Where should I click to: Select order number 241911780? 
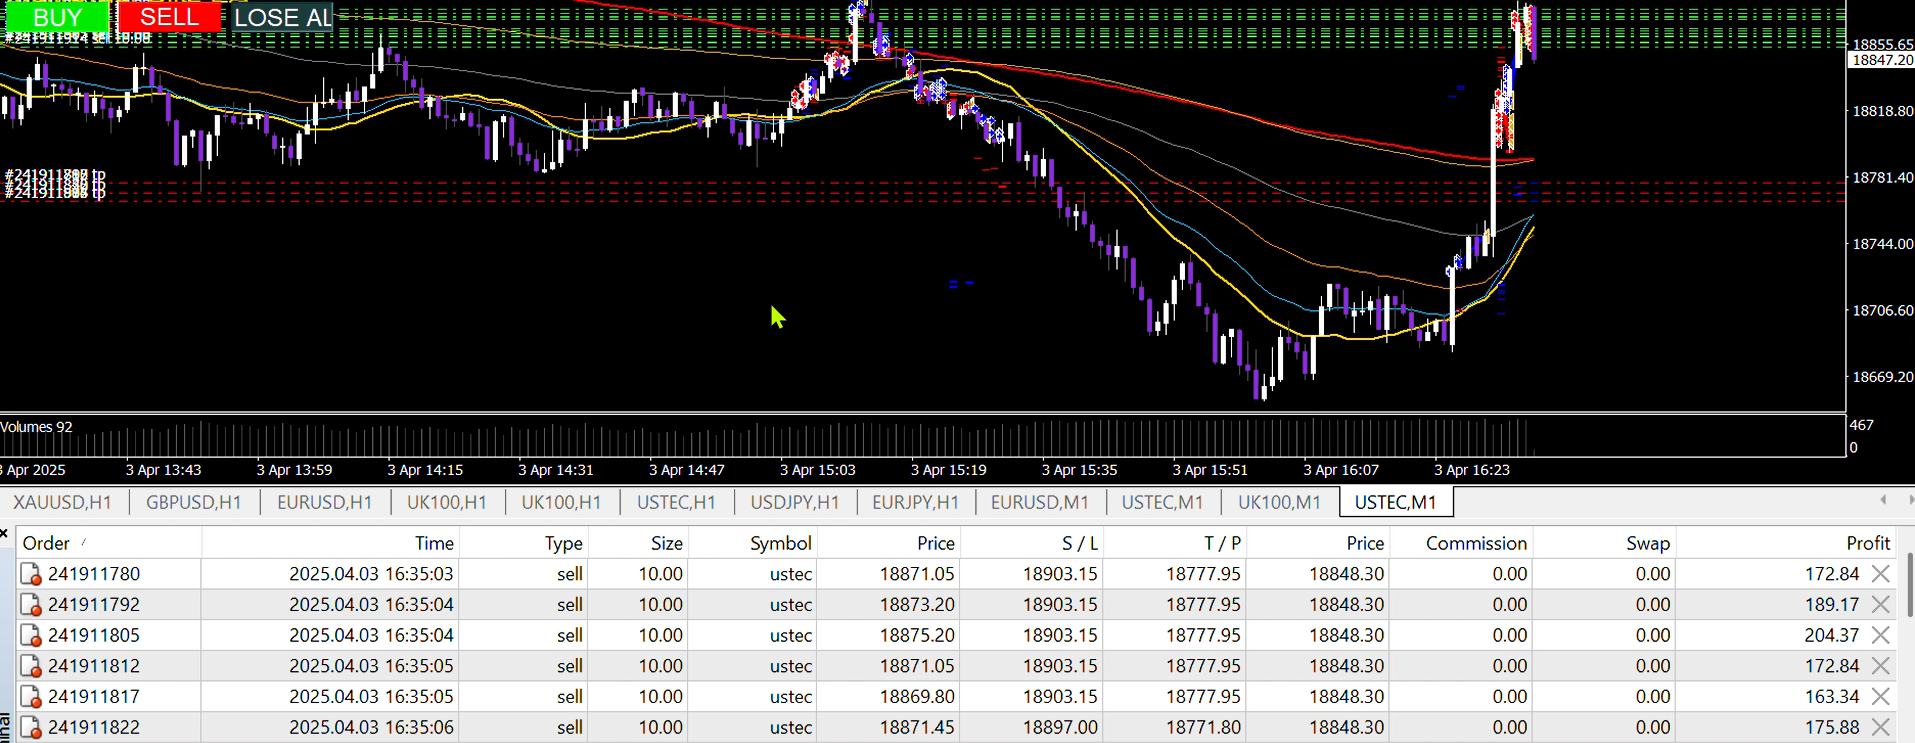tap(94, 574)
